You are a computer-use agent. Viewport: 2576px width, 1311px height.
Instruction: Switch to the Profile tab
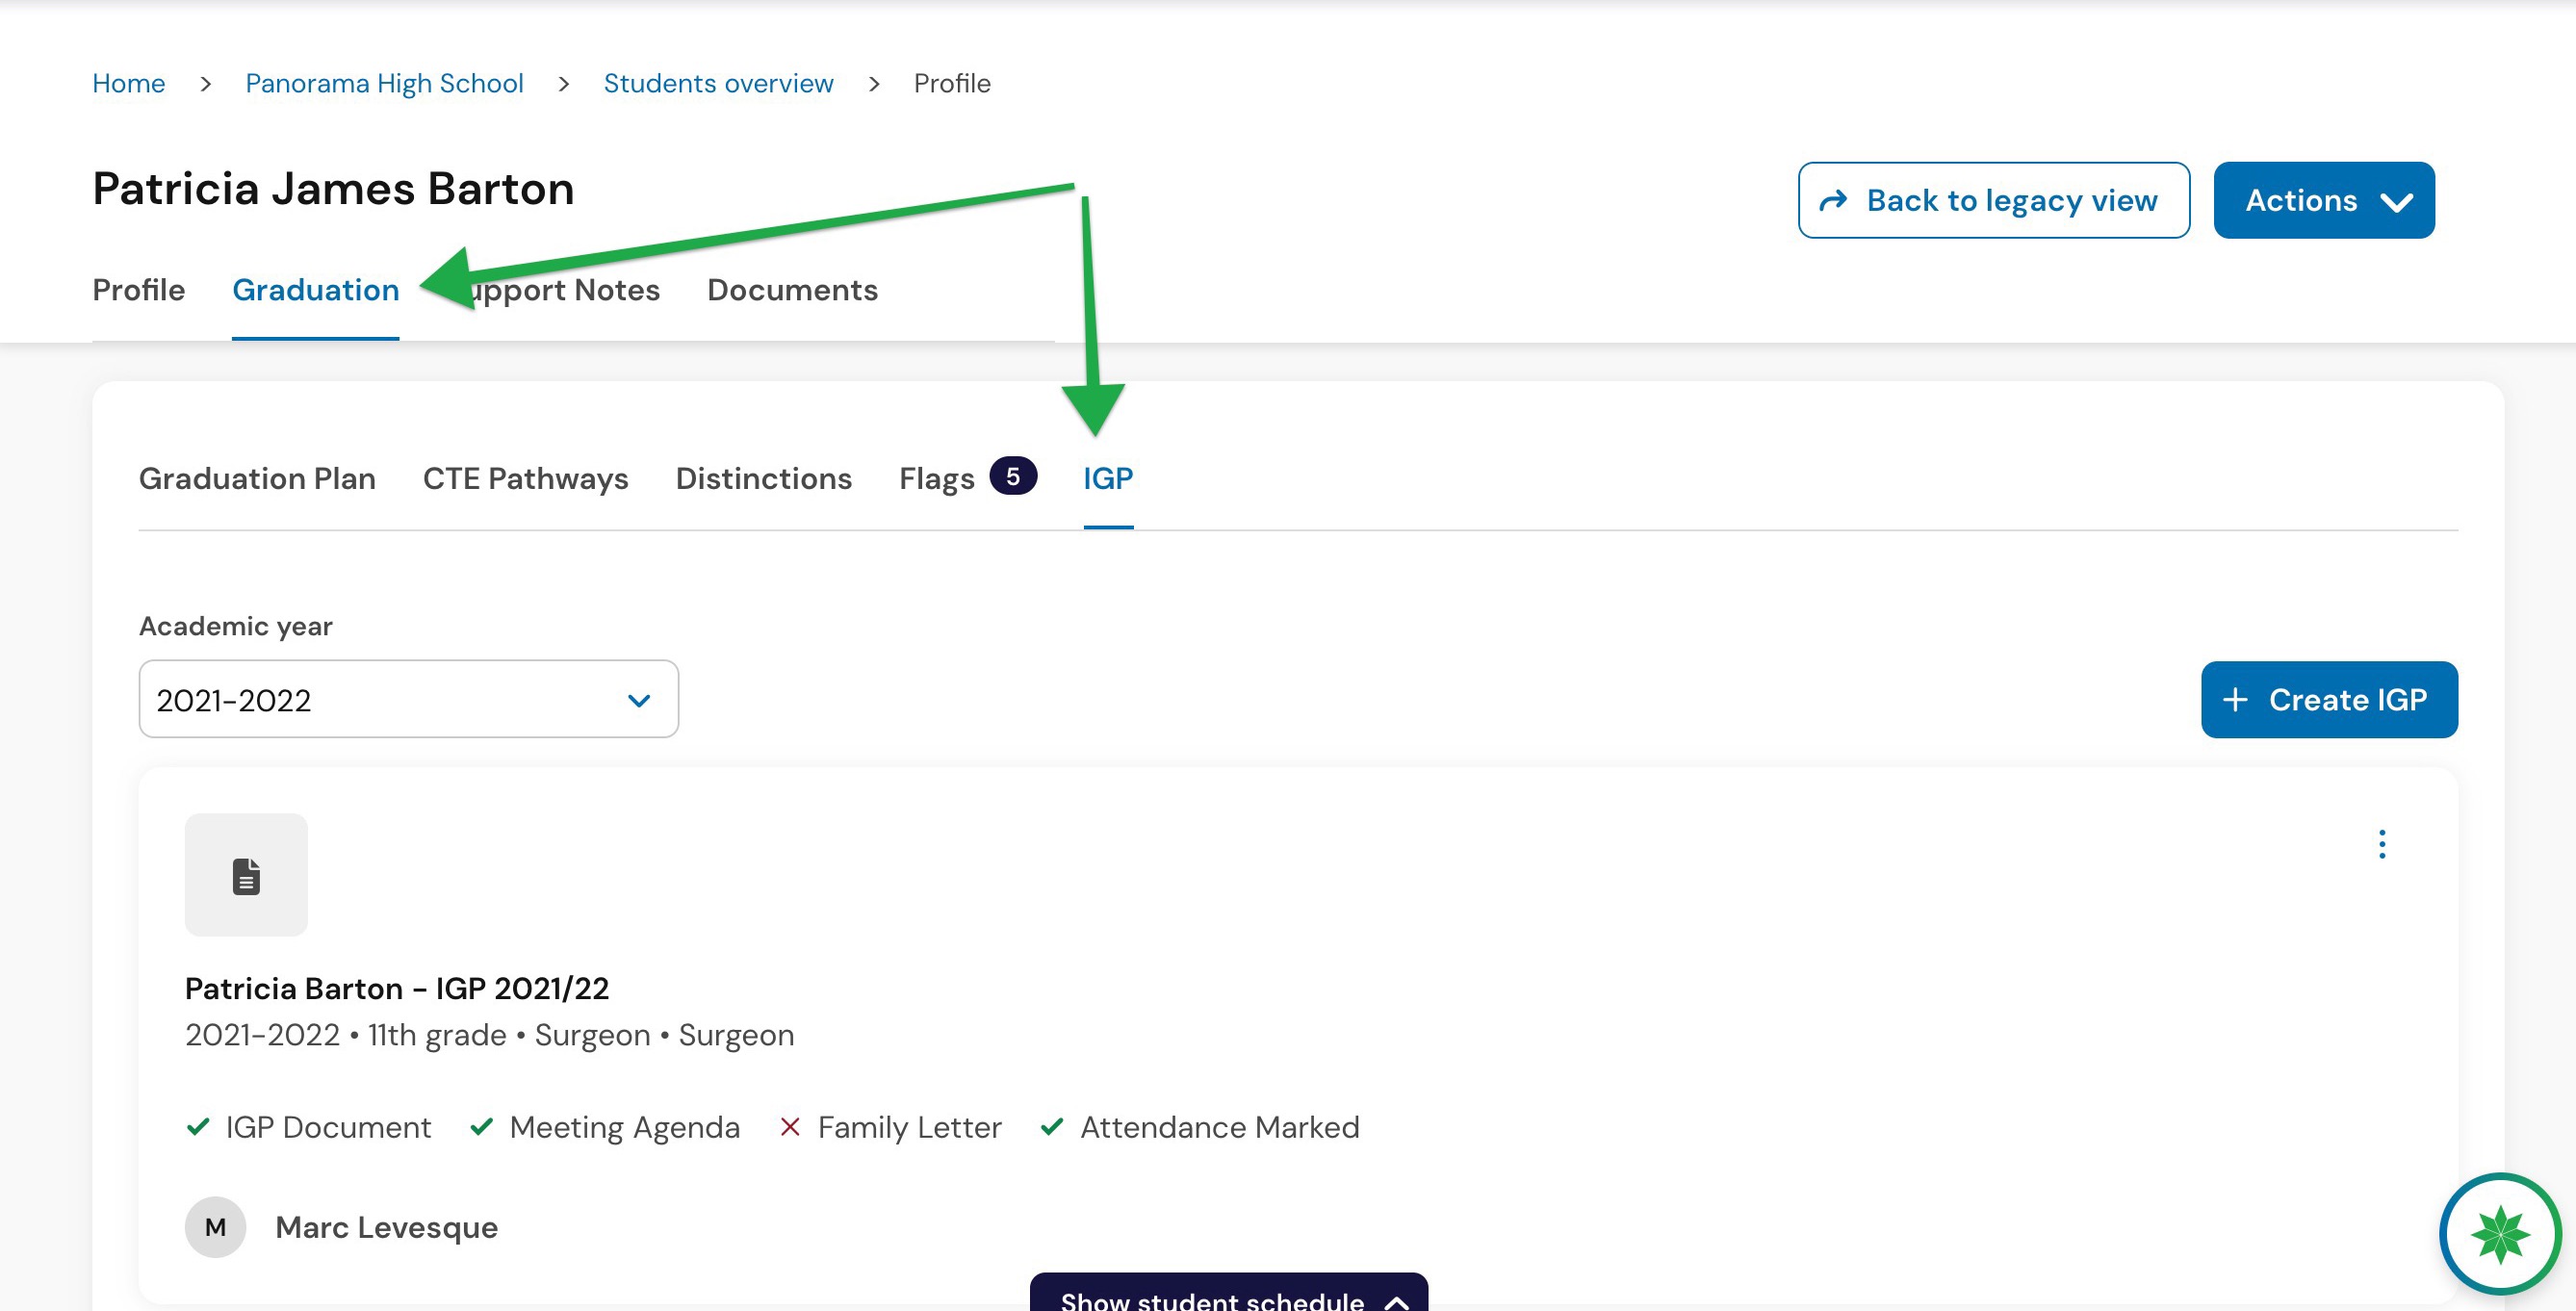[138, 290]
